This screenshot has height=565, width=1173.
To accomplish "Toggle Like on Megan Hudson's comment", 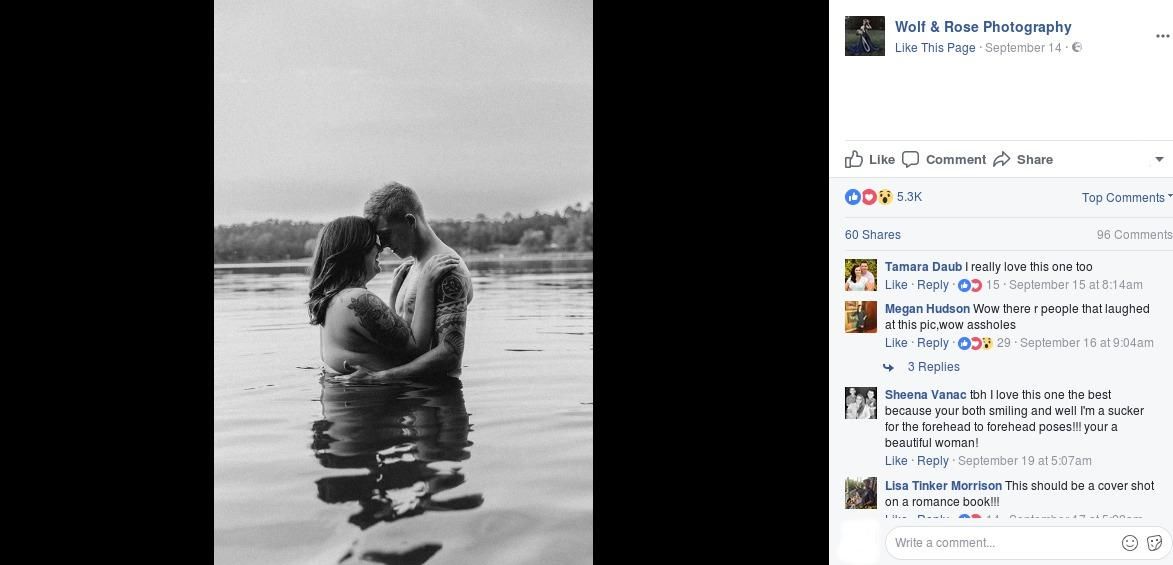I will (895, 343).
